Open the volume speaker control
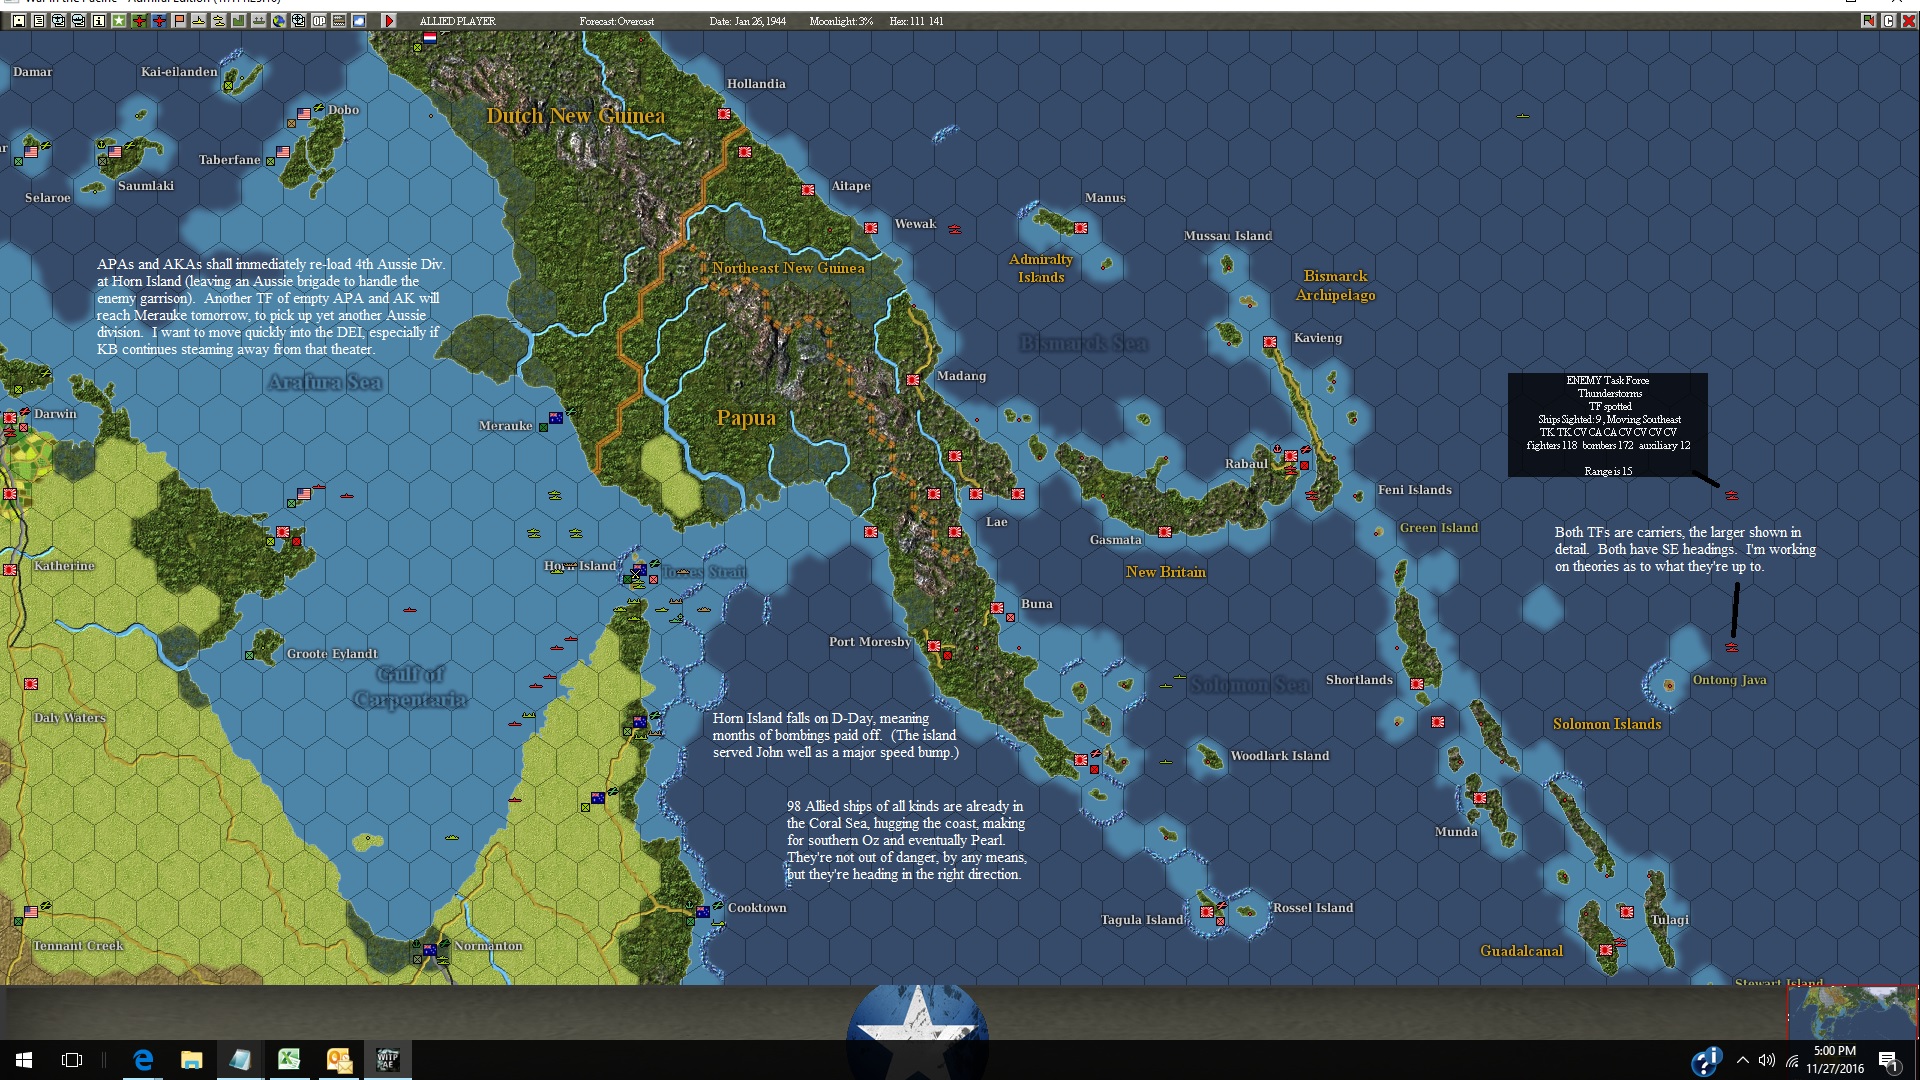 point(1767,1060)
